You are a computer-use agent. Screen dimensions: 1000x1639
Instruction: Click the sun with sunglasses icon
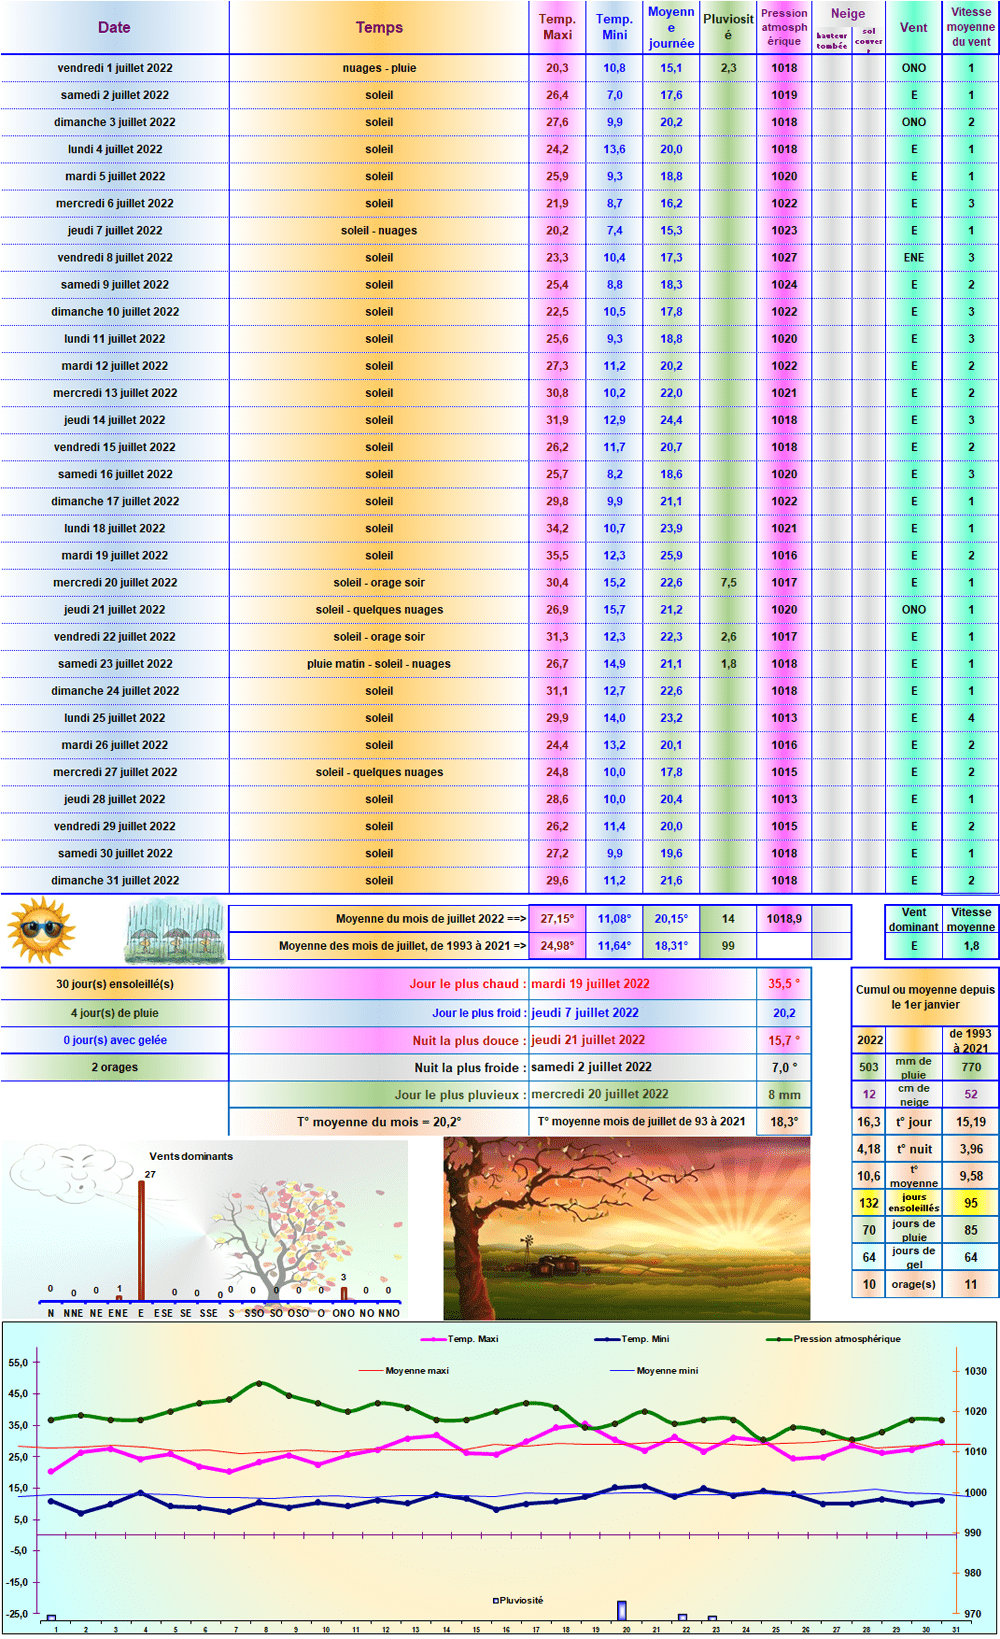(41, 930)
